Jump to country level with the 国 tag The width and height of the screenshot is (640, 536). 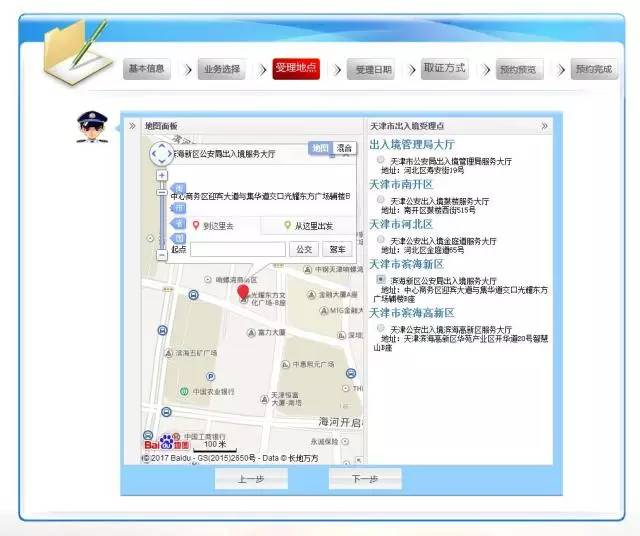pos(179,238)
